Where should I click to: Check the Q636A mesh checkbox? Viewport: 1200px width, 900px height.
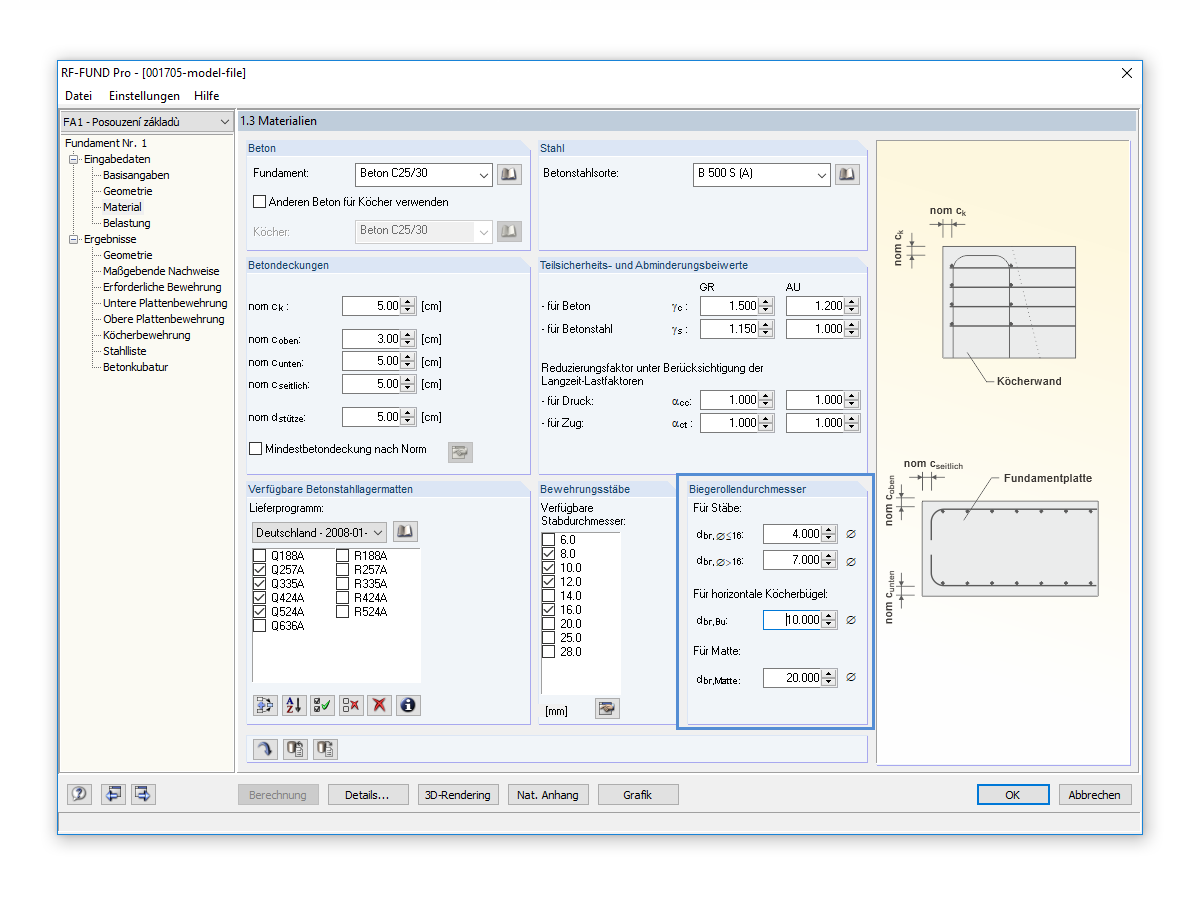tap(261, 626)
